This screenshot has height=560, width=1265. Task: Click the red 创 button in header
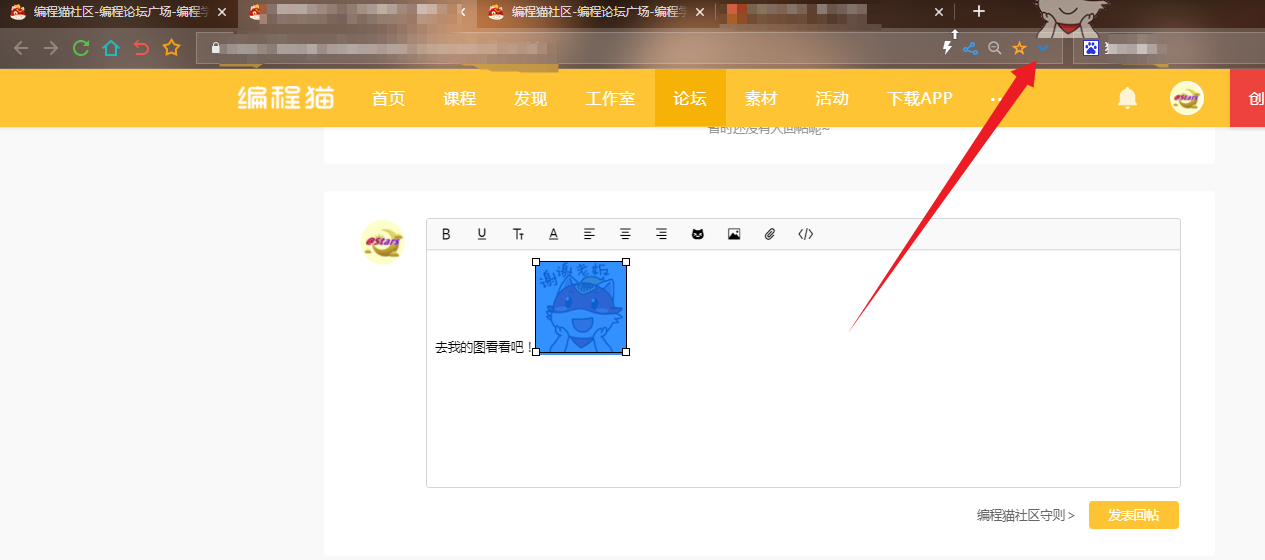coord(1248,98)
